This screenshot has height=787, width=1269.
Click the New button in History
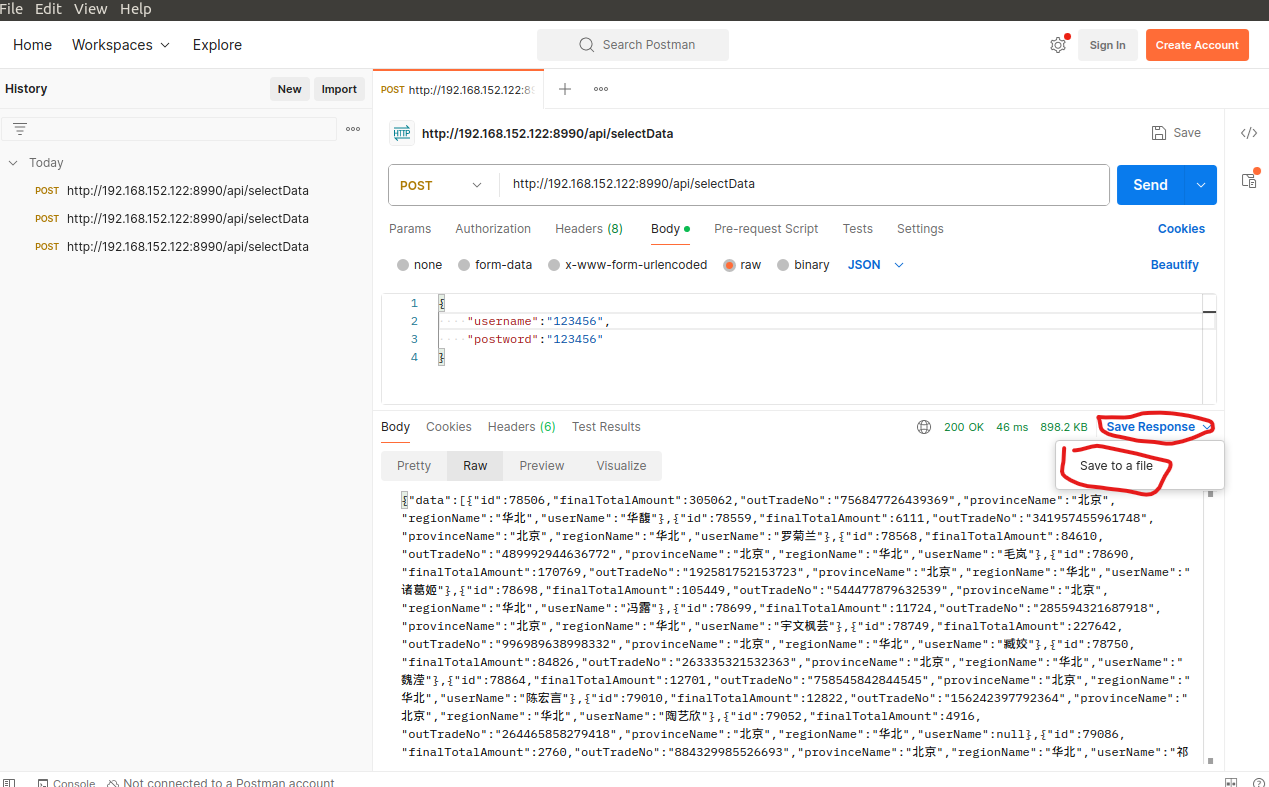click(x=290, y=89)
